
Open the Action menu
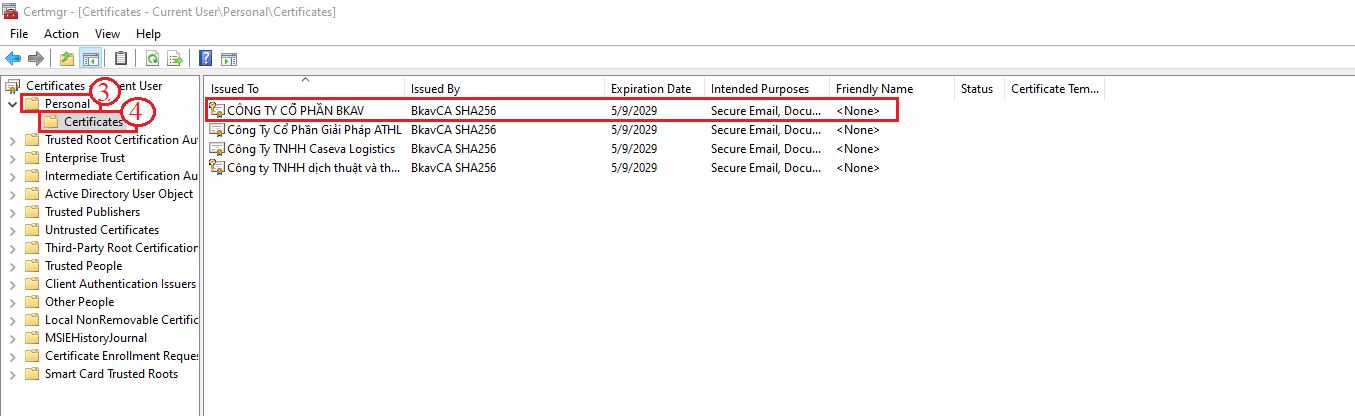click(x=61, y=34)
